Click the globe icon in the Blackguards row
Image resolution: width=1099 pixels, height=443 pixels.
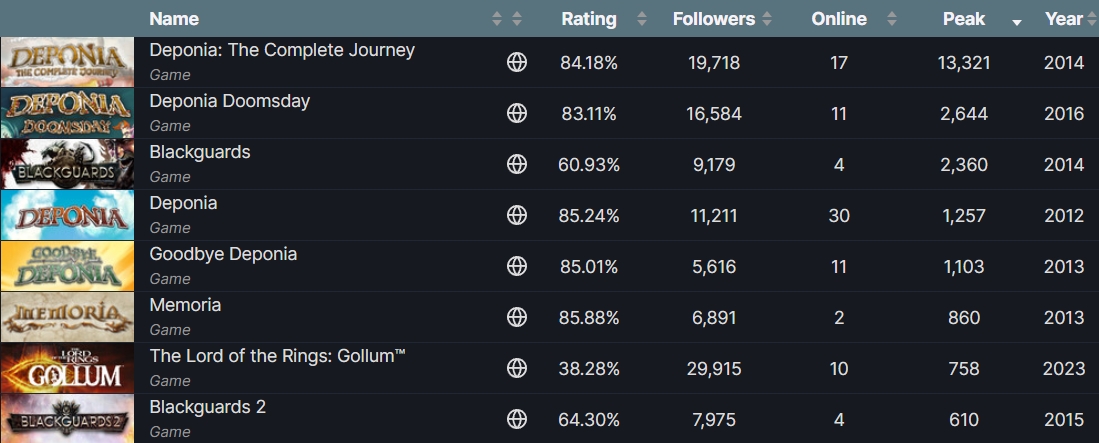[x=516, y=164]
